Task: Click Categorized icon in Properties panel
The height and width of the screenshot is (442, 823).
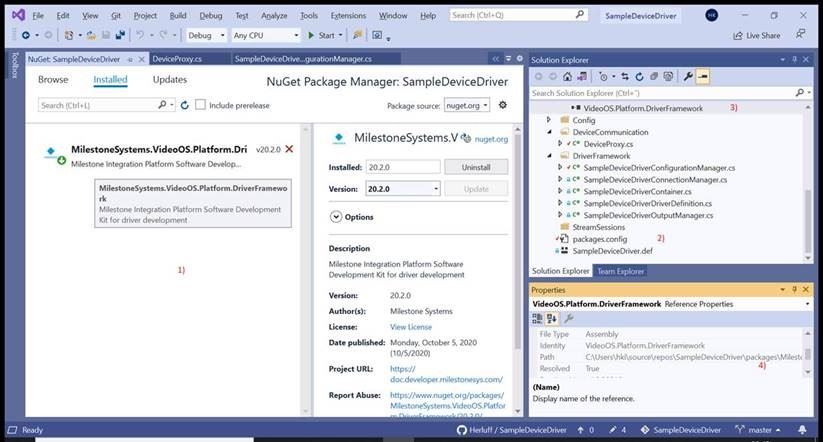Action: point(537,318)
